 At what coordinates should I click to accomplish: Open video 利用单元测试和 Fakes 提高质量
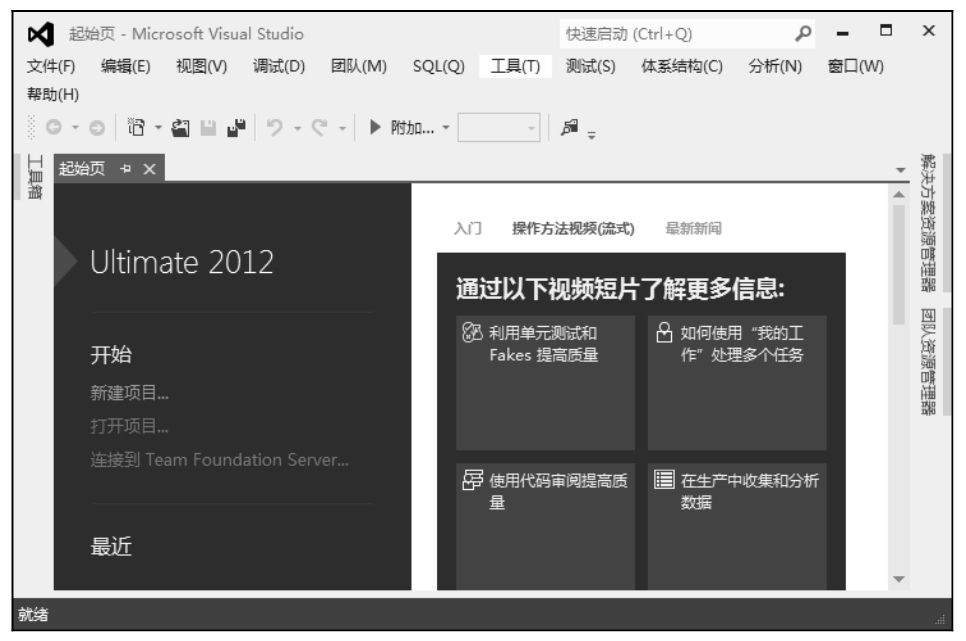click(x=545, y=383)
